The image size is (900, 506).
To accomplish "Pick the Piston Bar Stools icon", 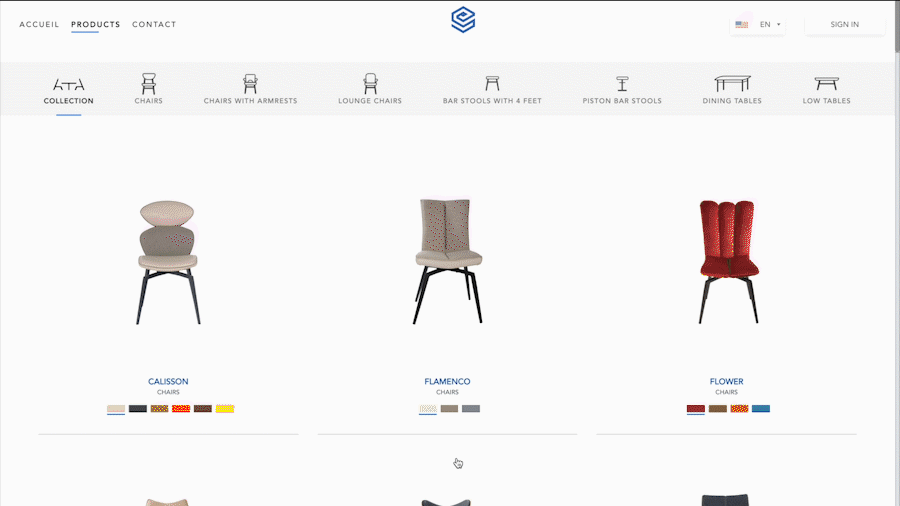I will 622,84.
